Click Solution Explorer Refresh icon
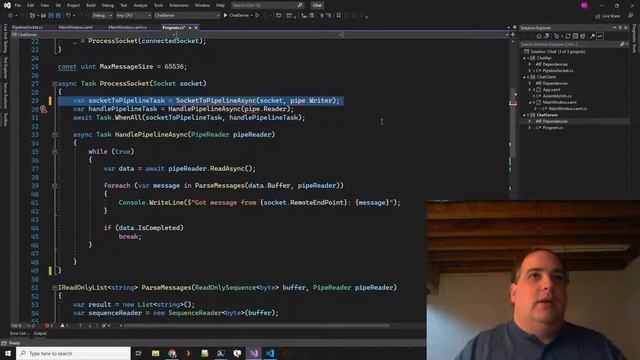The width and height of the screenshot is (640, 360). pyautogui.click(x=568, y=36)
